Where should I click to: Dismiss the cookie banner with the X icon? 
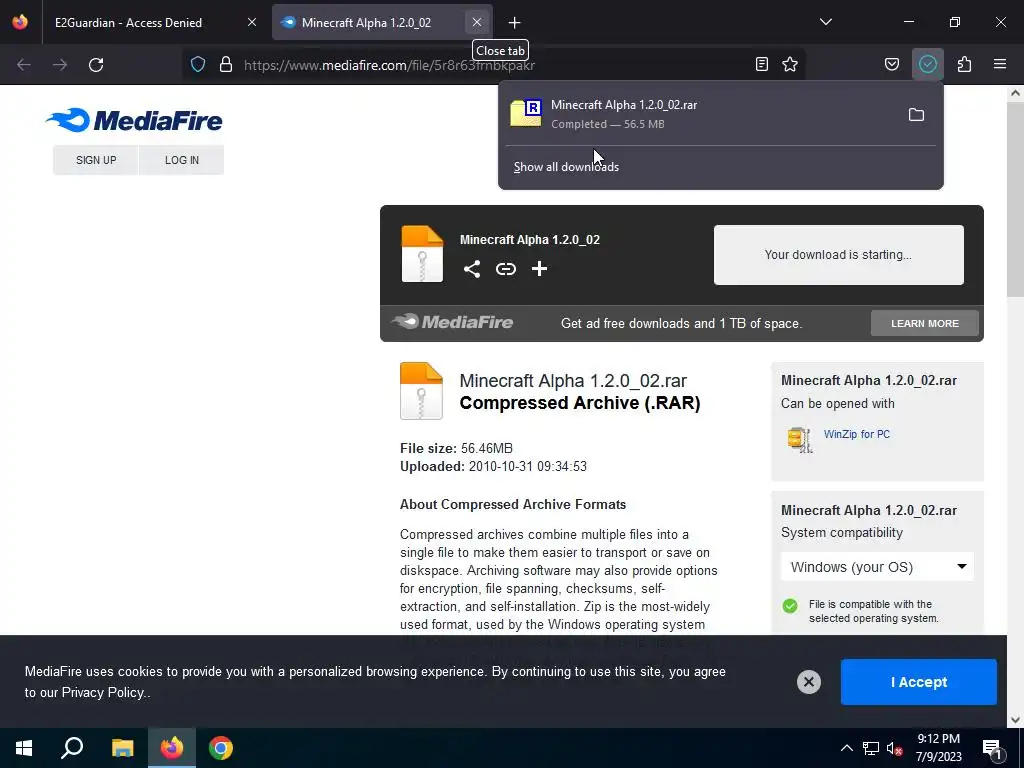click(808, 682)
